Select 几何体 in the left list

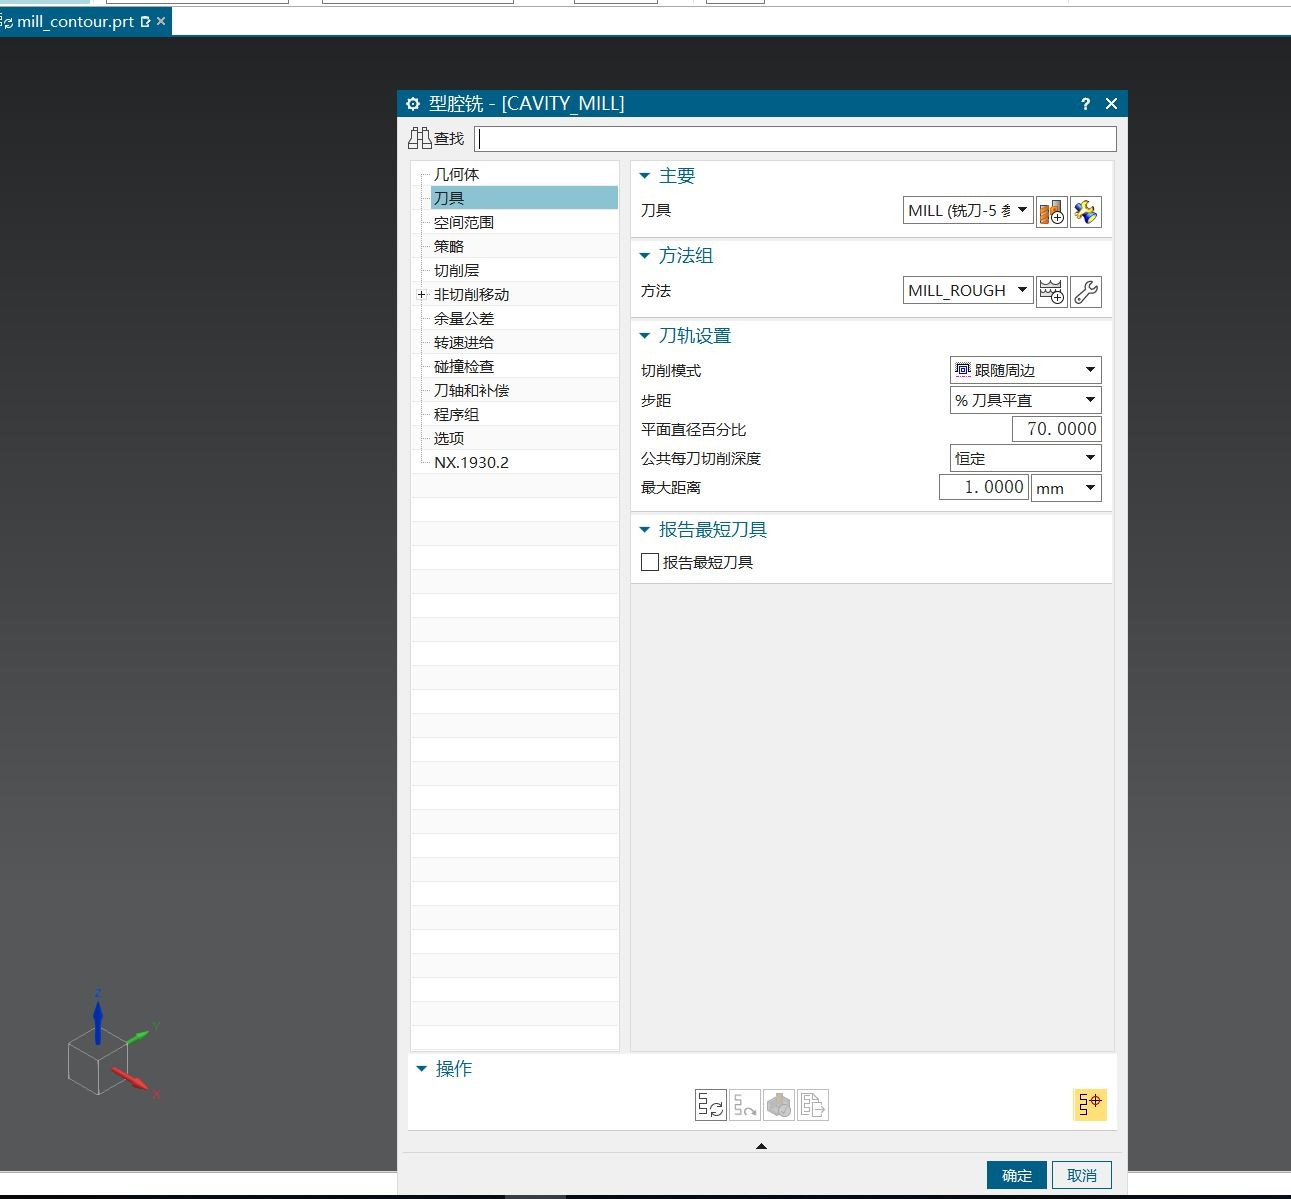456,174
